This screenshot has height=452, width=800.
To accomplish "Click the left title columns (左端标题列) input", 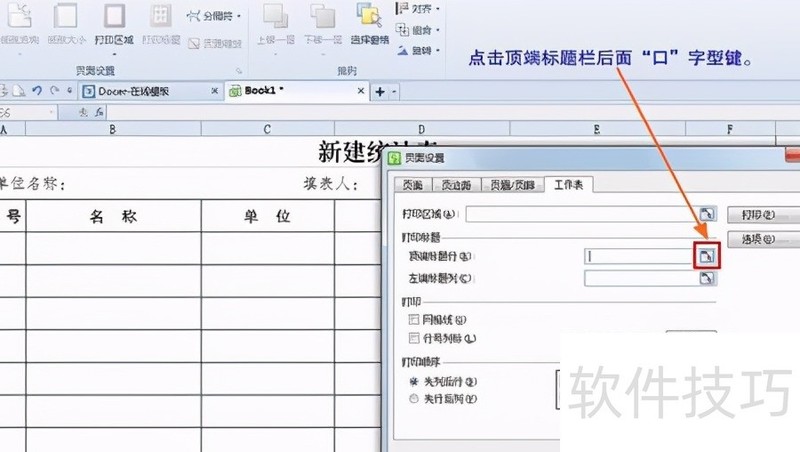I will 641,279.
